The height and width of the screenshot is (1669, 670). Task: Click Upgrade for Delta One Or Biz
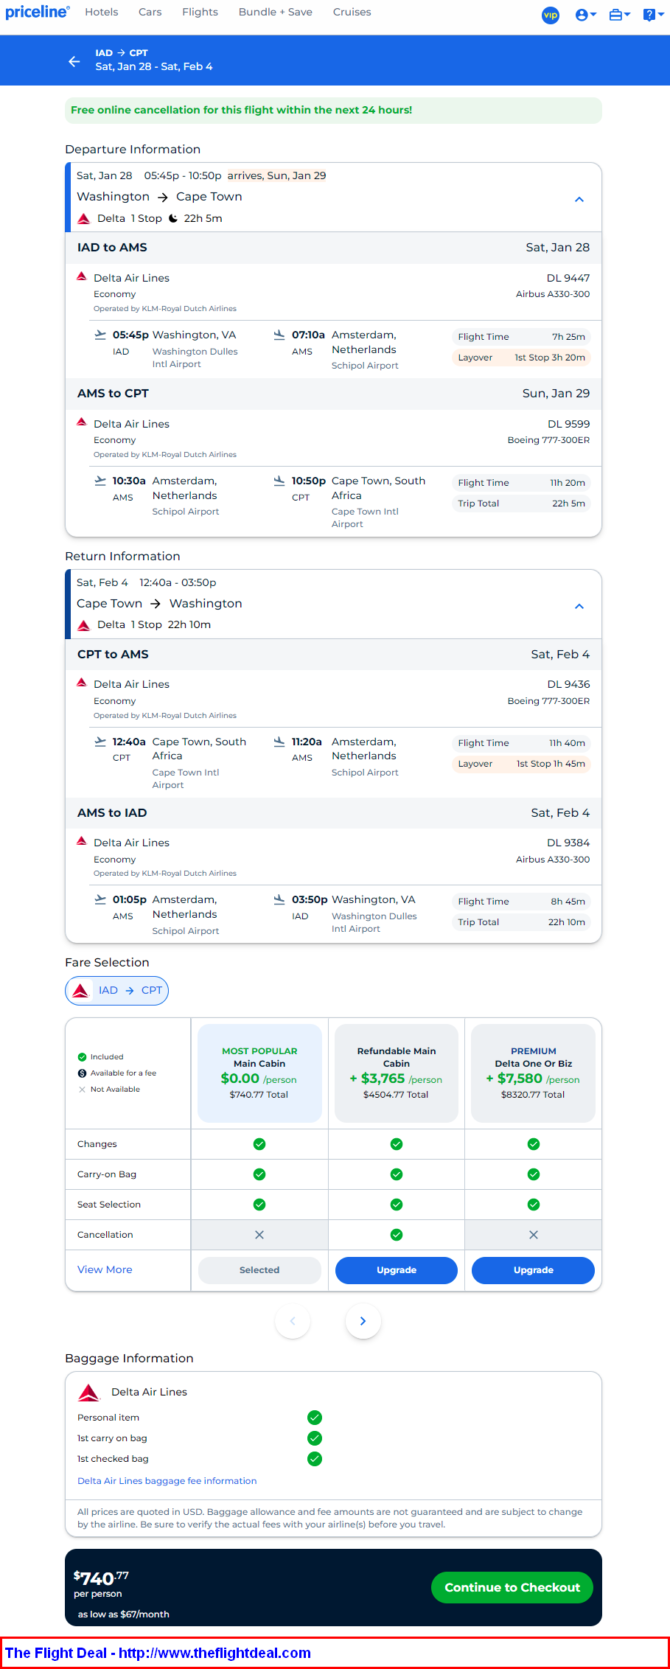533,1270
